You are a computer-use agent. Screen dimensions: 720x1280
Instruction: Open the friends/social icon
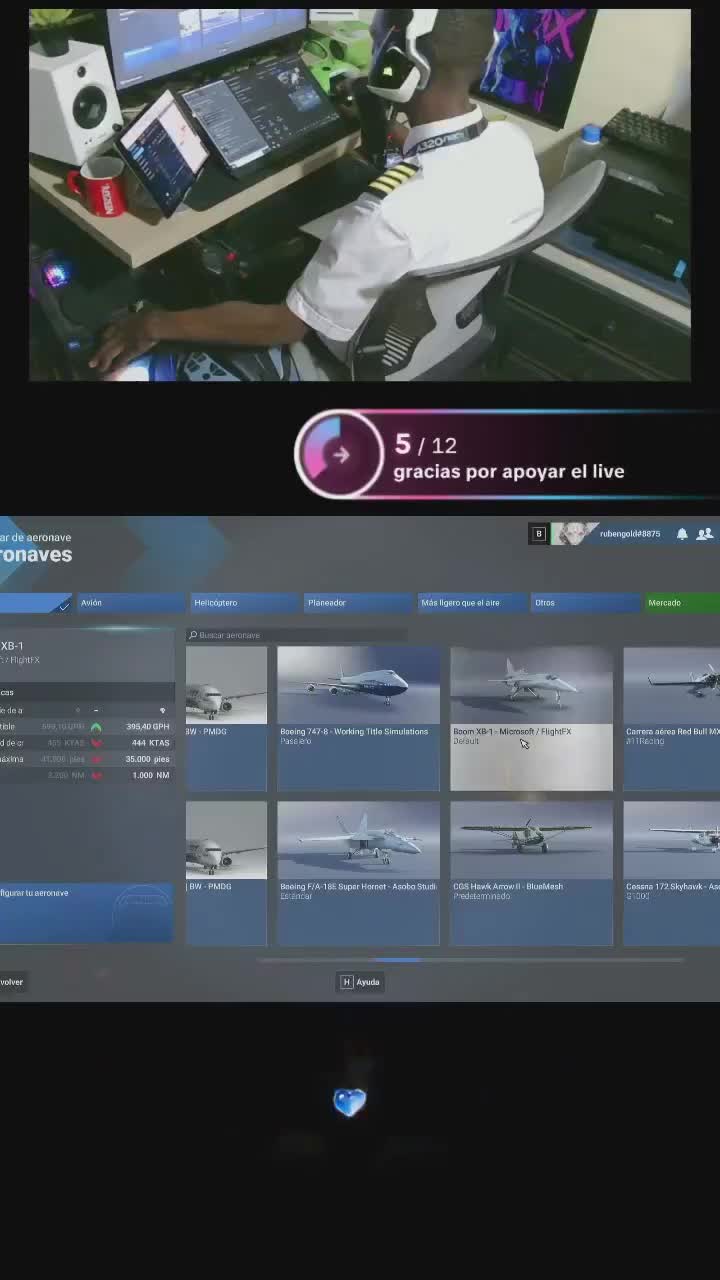(704, 534)
